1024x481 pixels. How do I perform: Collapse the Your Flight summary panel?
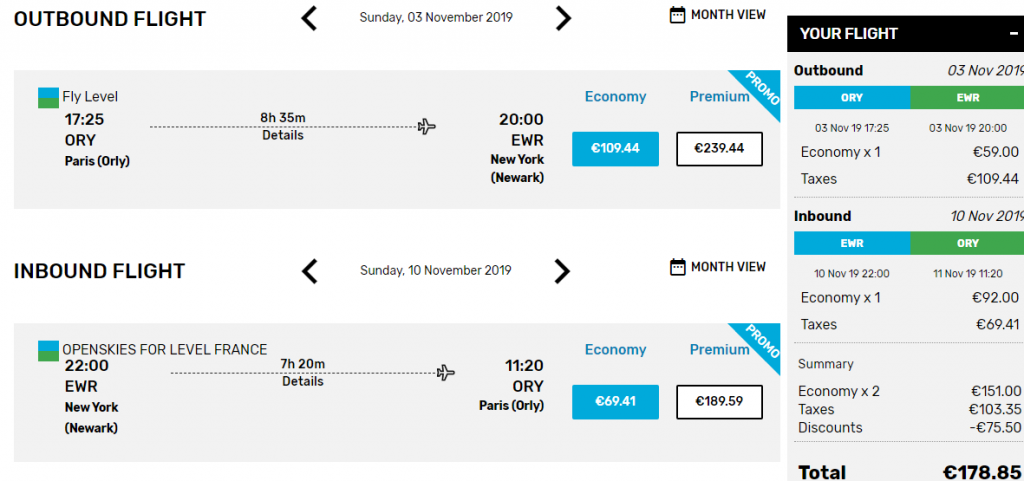click(x=1013, y=33)
